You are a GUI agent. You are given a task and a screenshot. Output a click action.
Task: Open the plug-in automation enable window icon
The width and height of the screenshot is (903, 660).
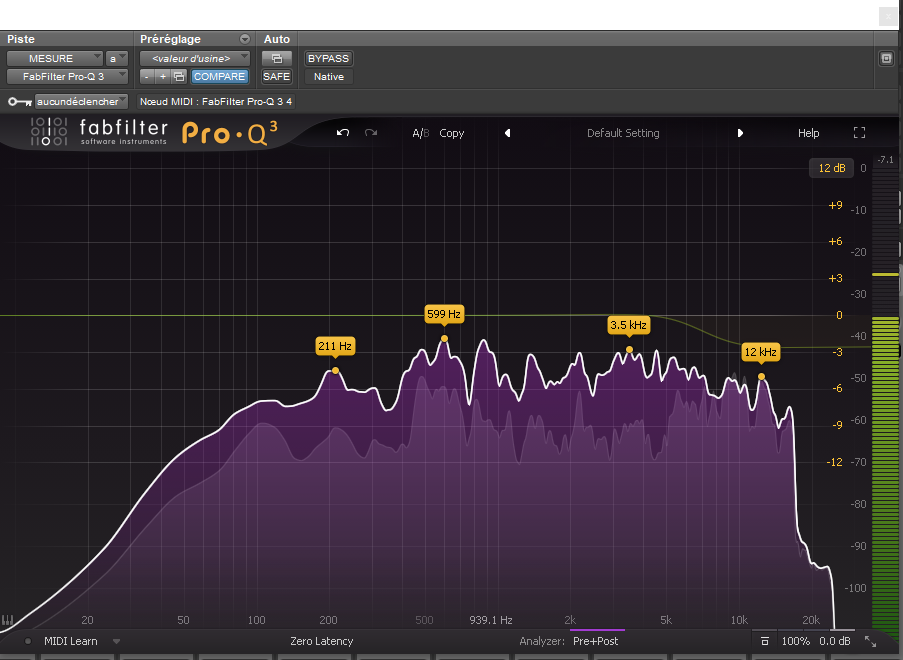coord(276,59)
